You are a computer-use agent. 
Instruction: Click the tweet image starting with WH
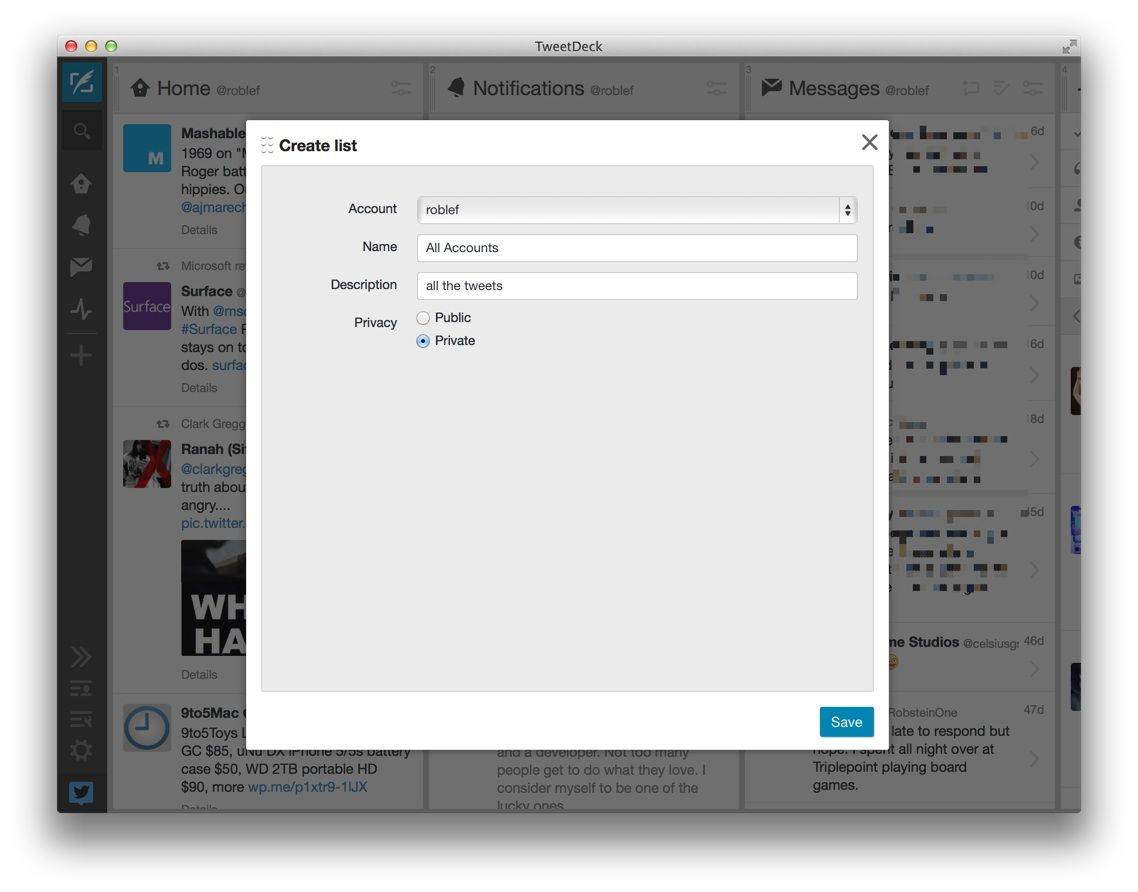(x=213, y=598)
